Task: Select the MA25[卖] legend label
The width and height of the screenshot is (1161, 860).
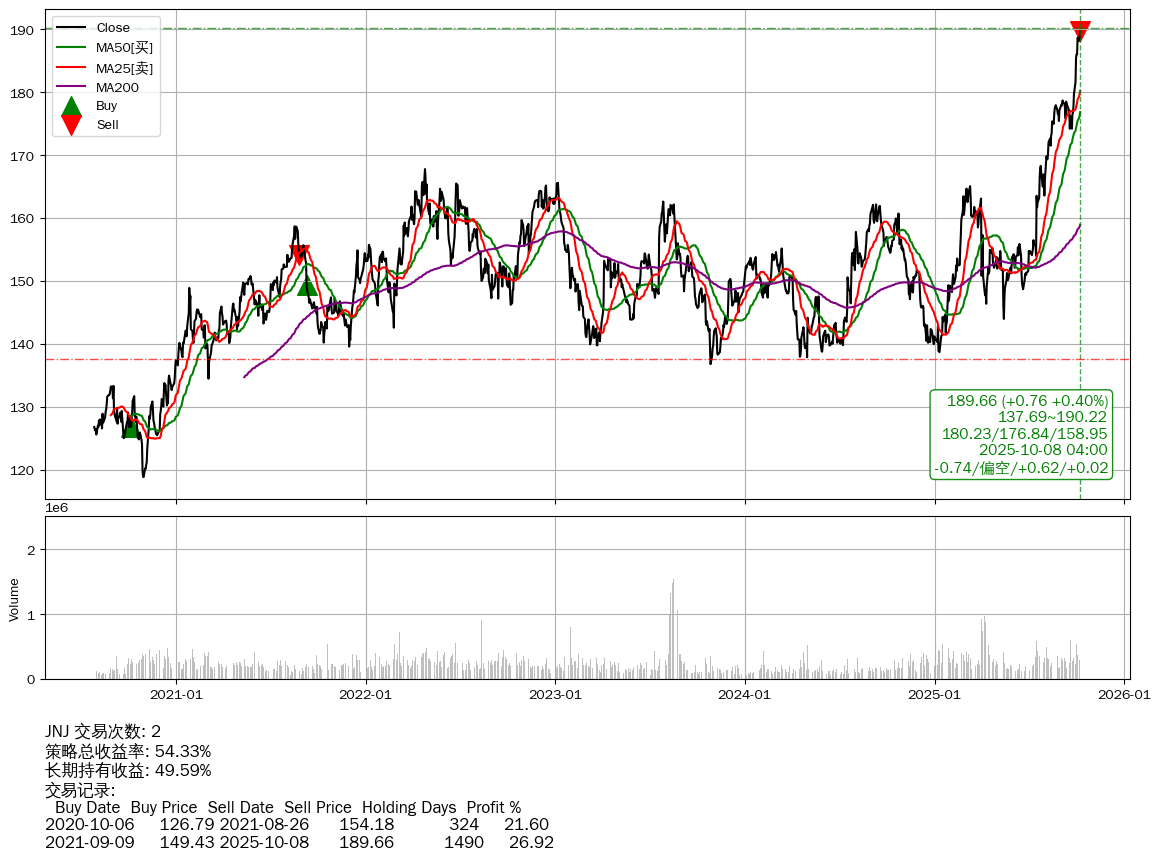Action: click(125, 68)
